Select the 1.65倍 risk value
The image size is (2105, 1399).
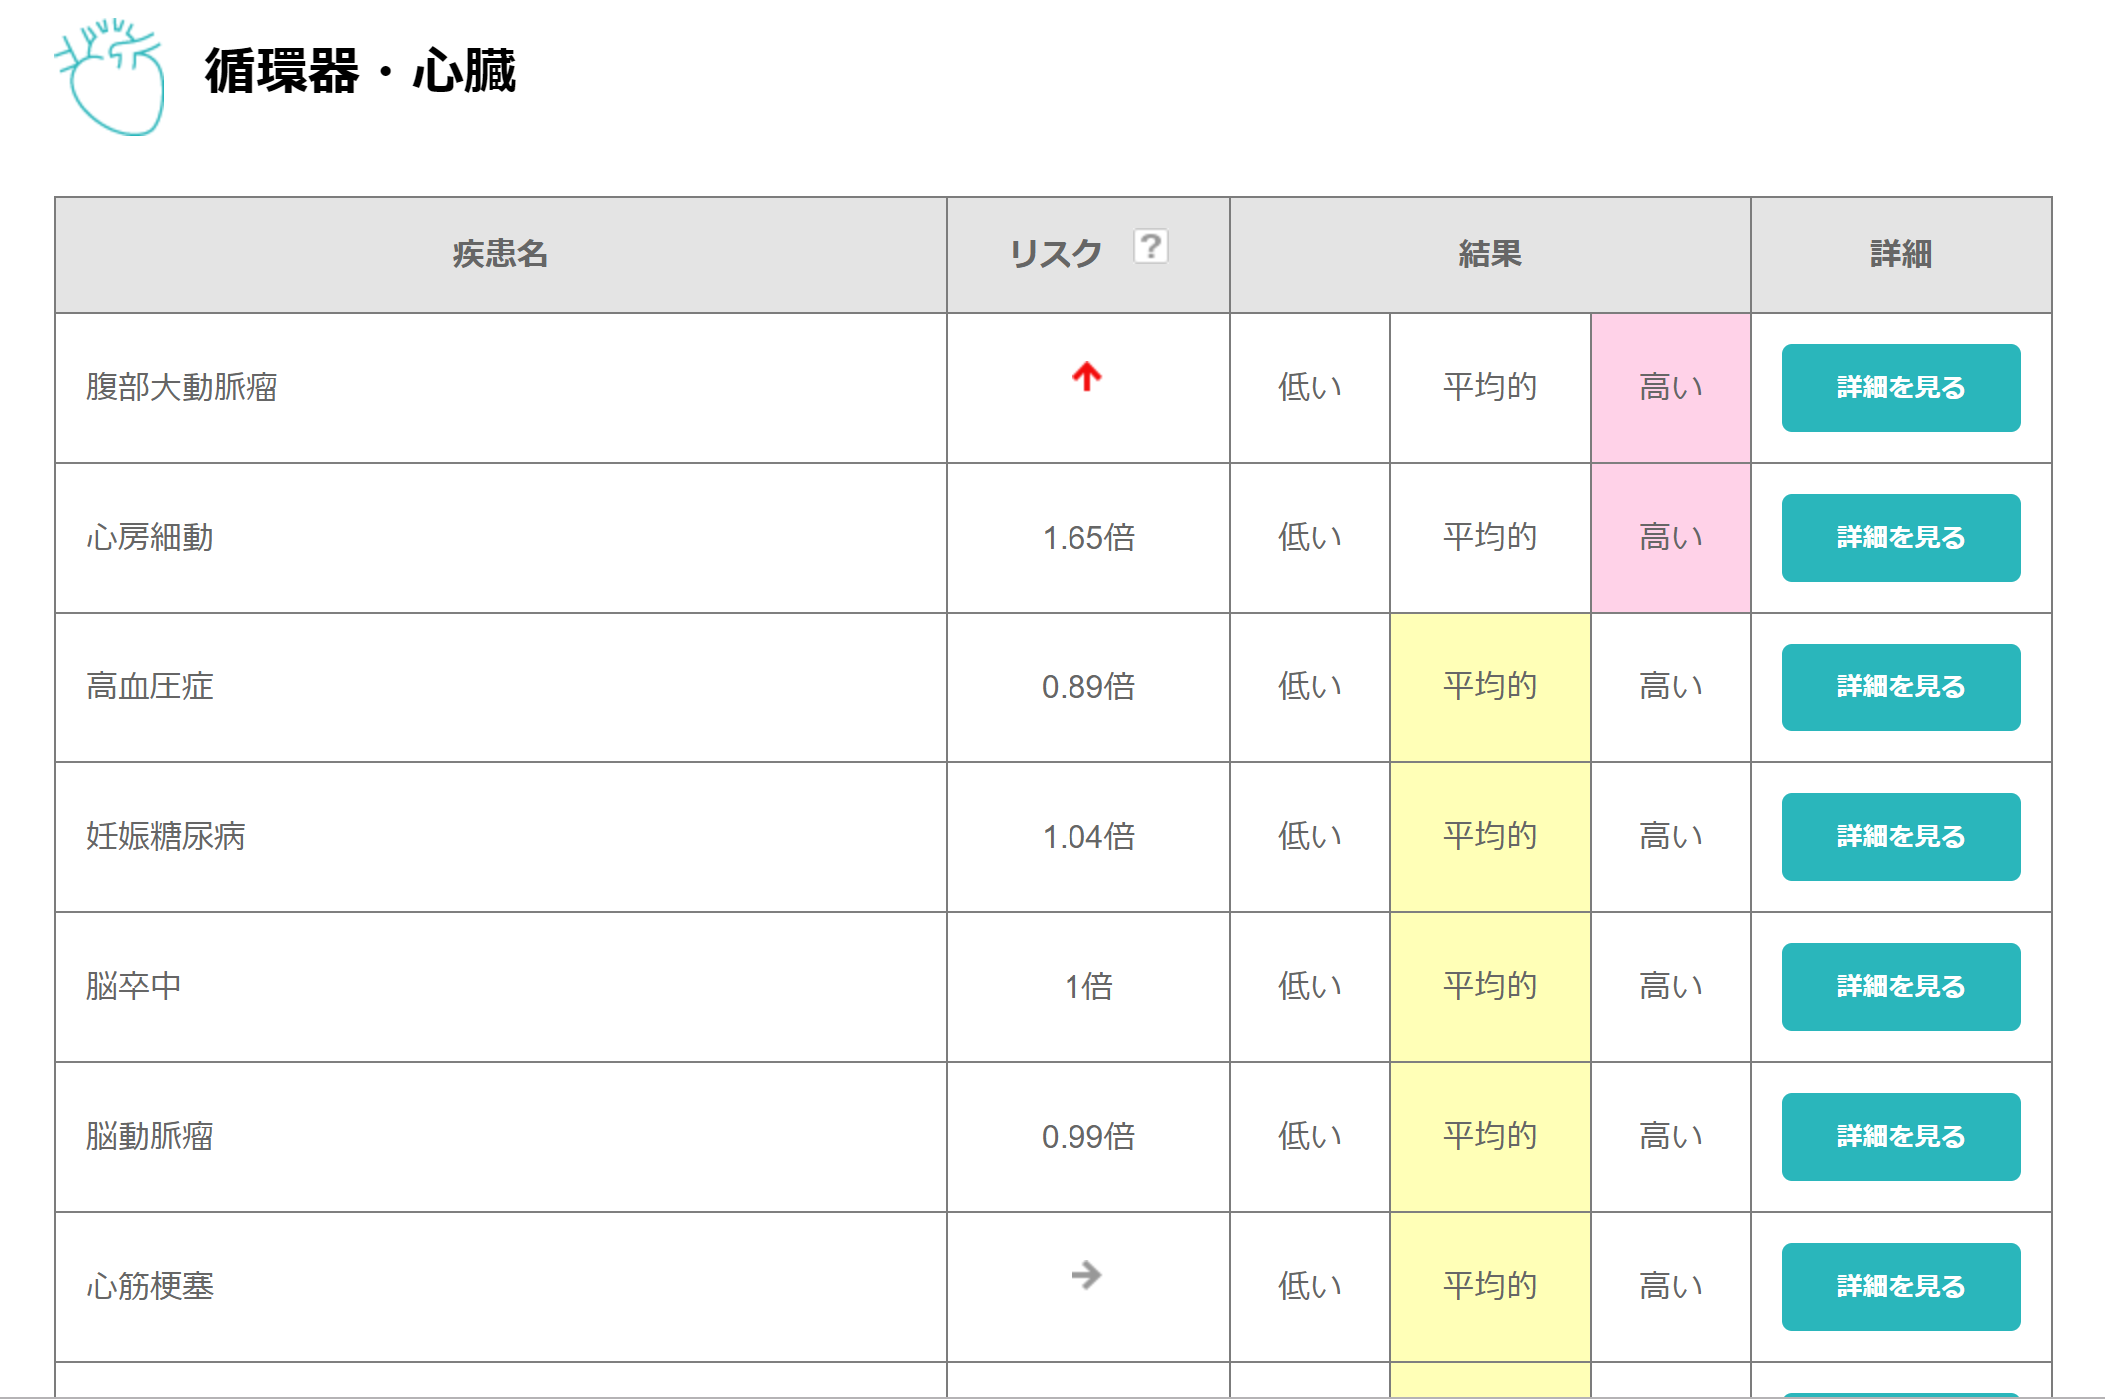coord(1089,538)
